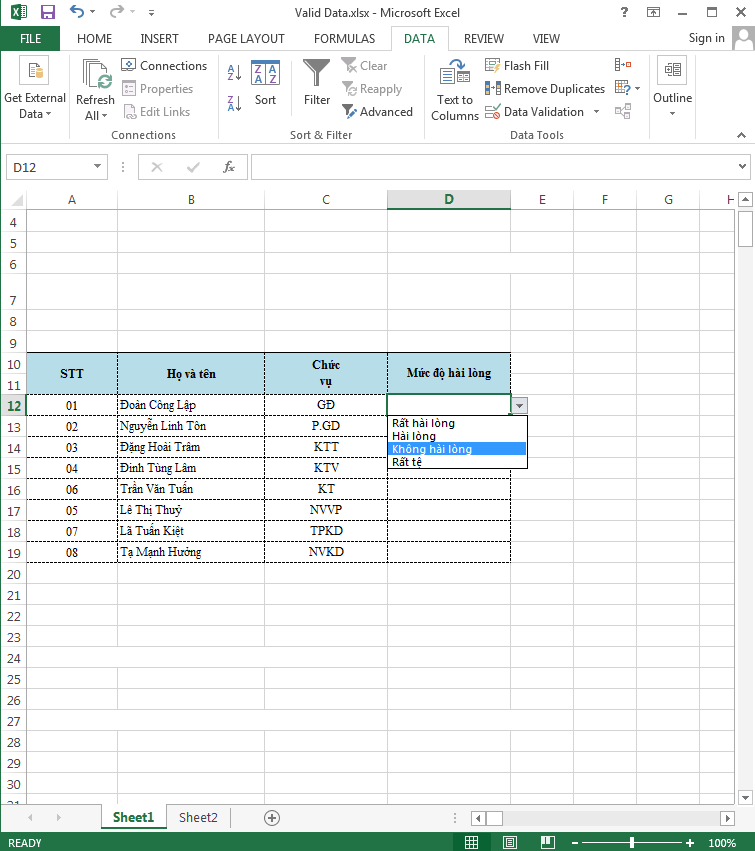Open the PAGE LAYOUT tab
This screenshot has height=851, width=755.
coord(246,39)
